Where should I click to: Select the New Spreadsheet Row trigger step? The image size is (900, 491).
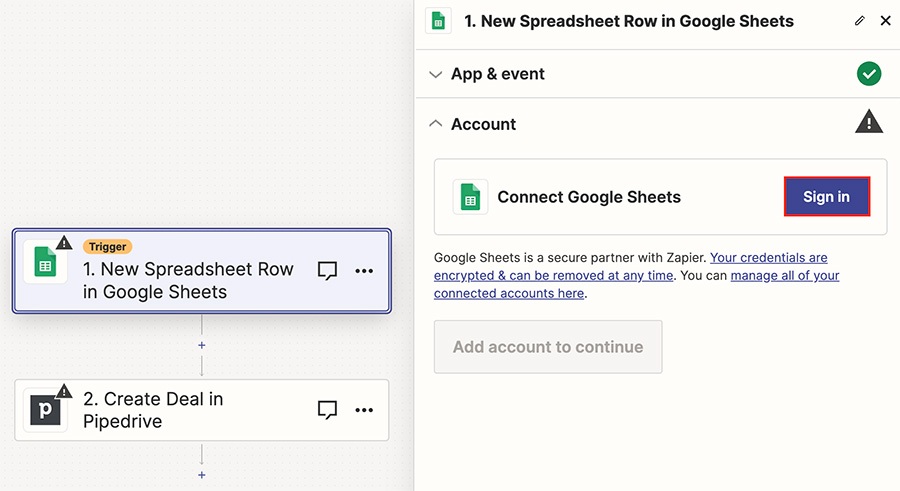pos(201,271)
